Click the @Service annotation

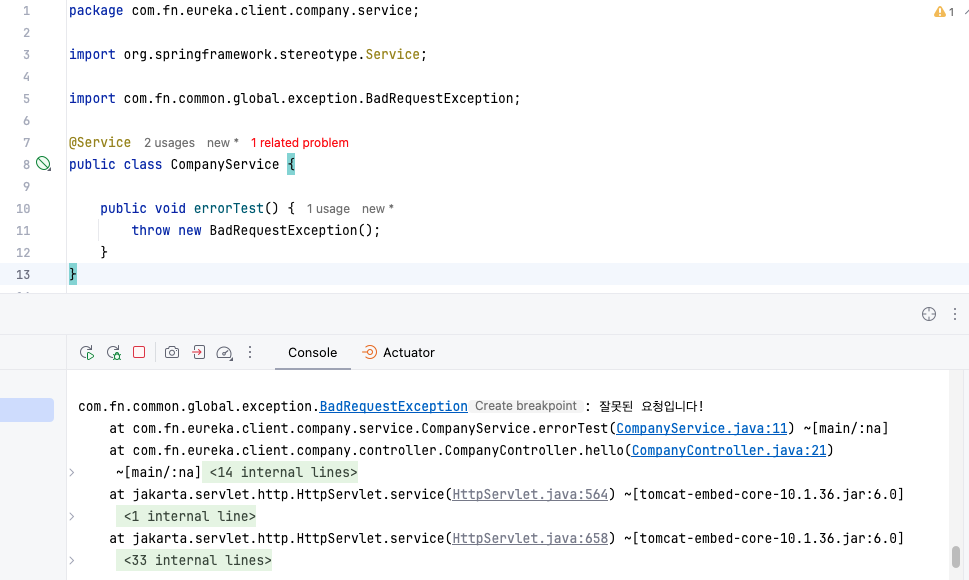100,142
